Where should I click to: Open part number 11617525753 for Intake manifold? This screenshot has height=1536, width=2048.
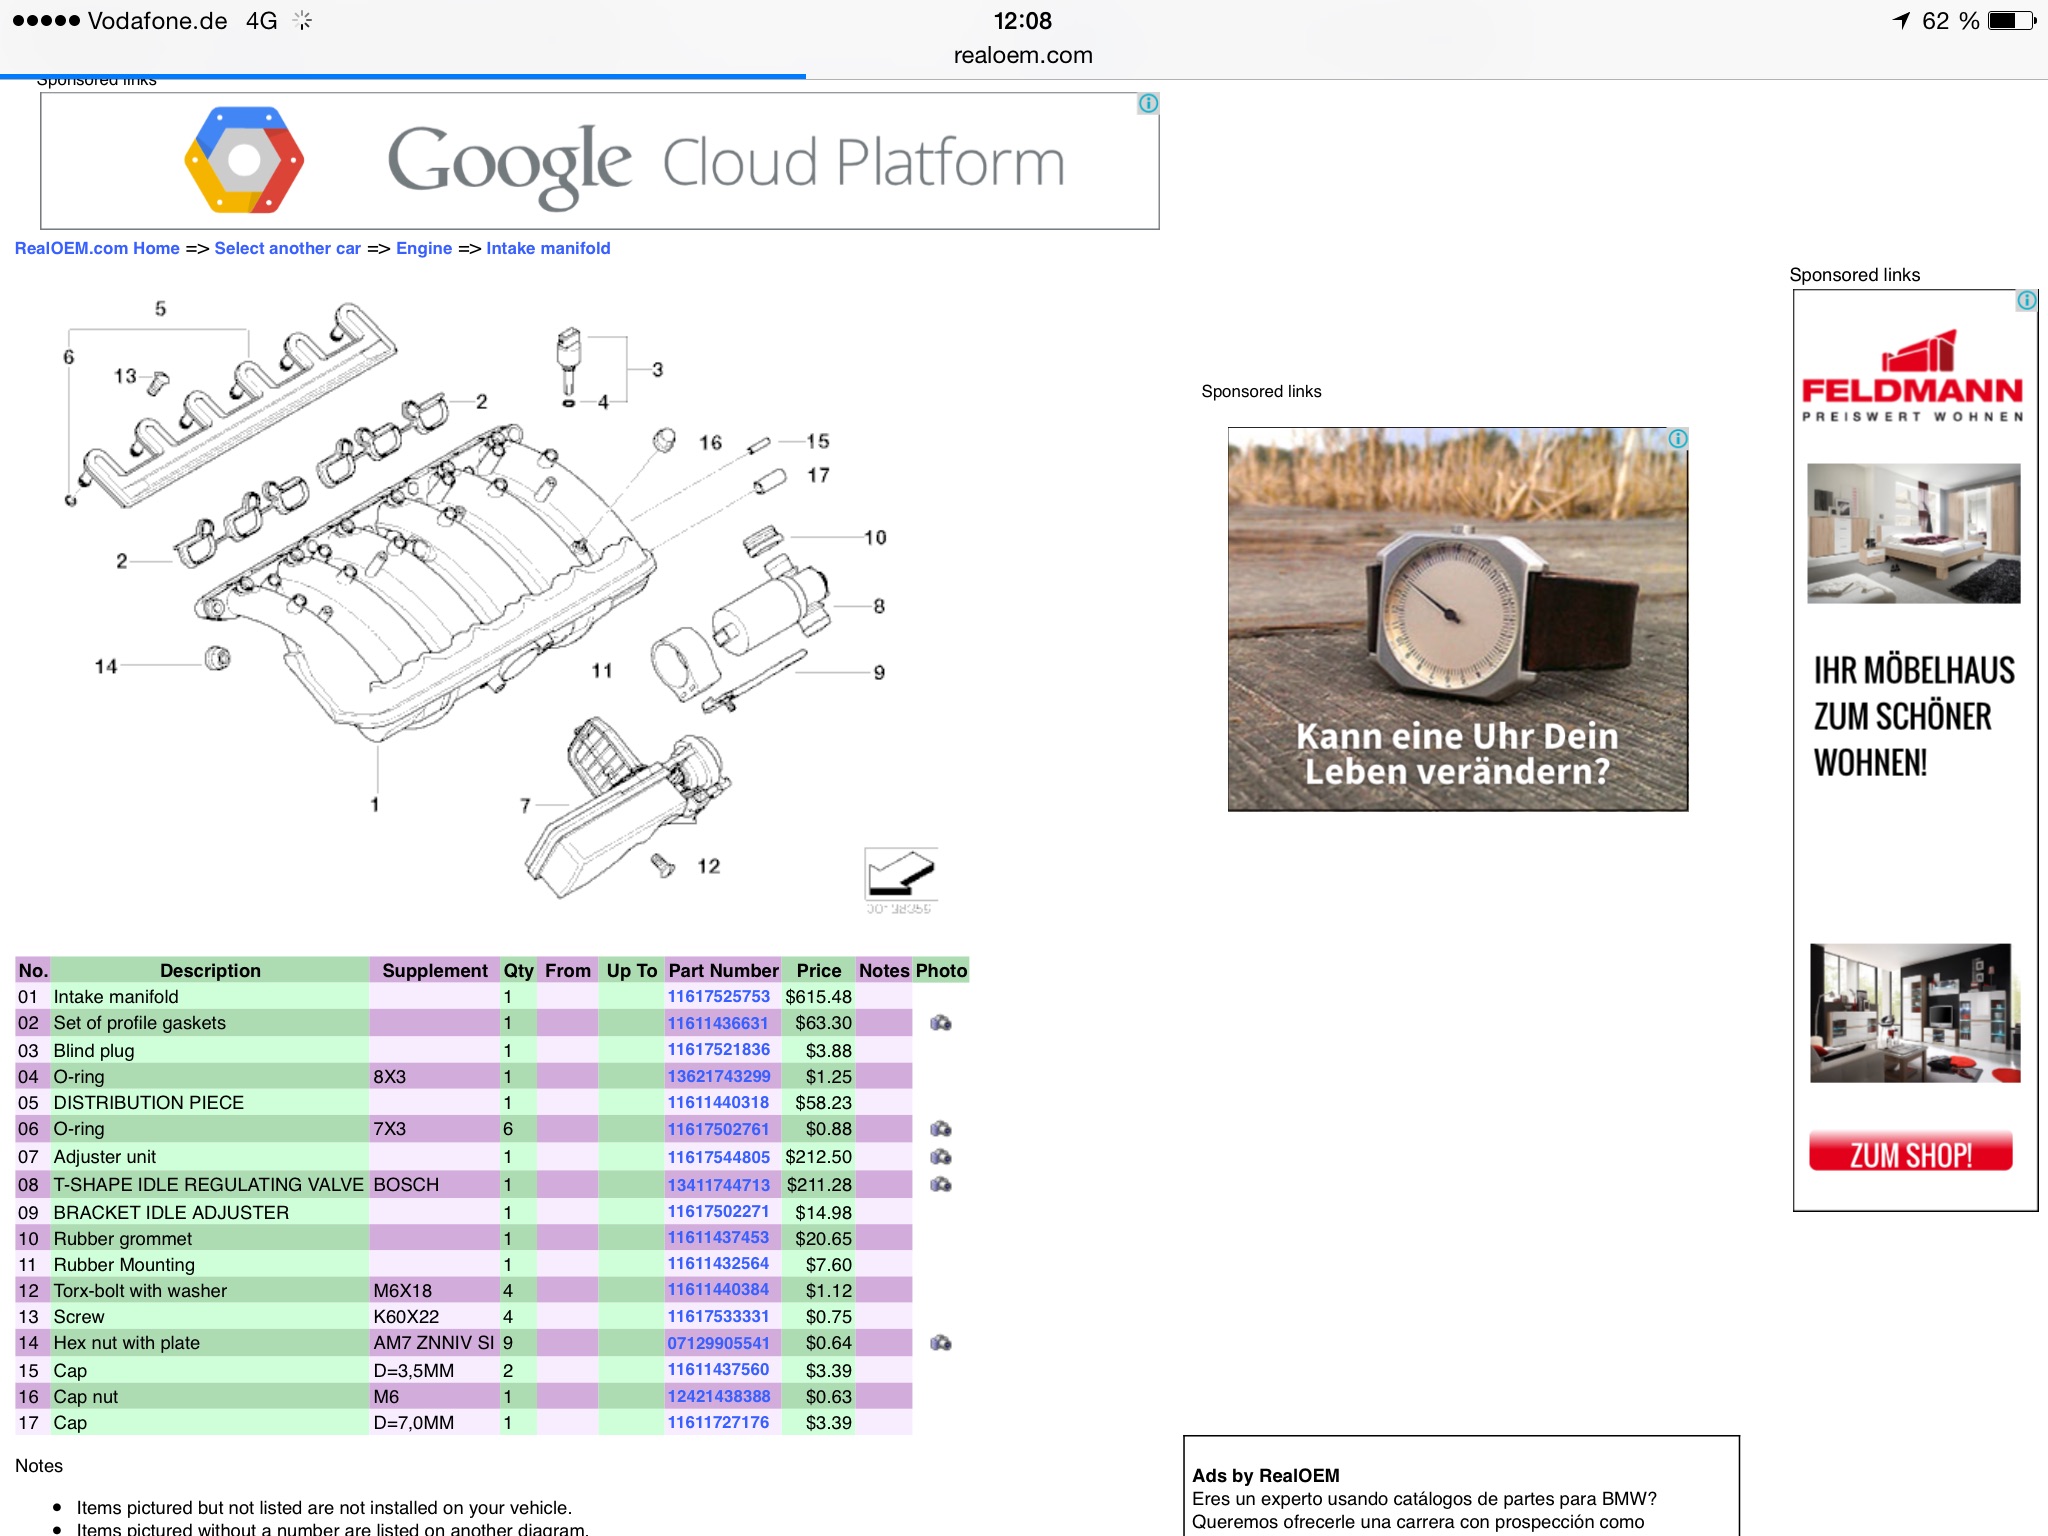718,996
